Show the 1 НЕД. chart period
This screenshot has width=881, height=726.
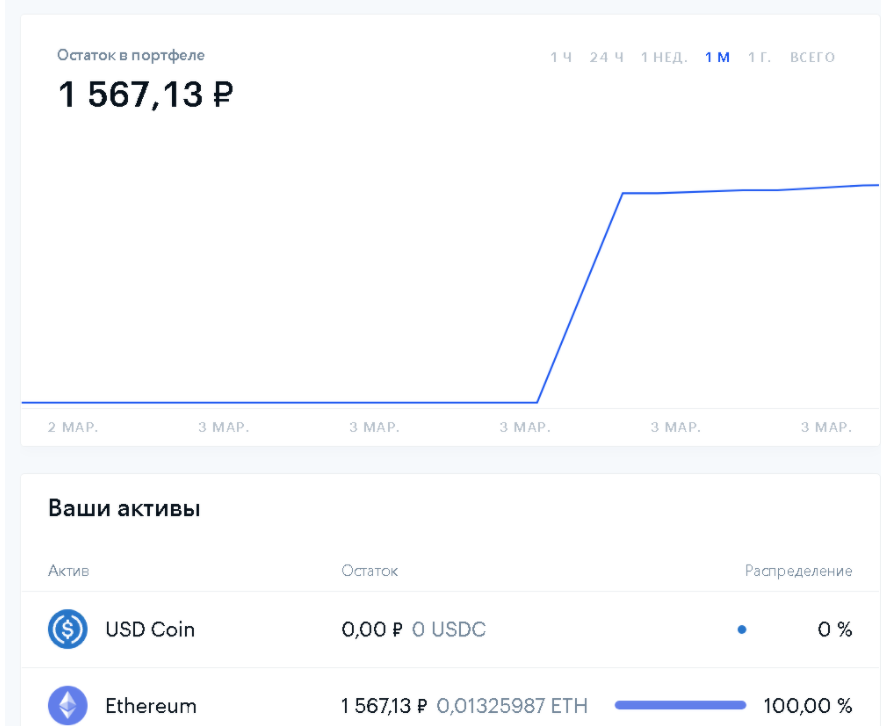point(664,57)
